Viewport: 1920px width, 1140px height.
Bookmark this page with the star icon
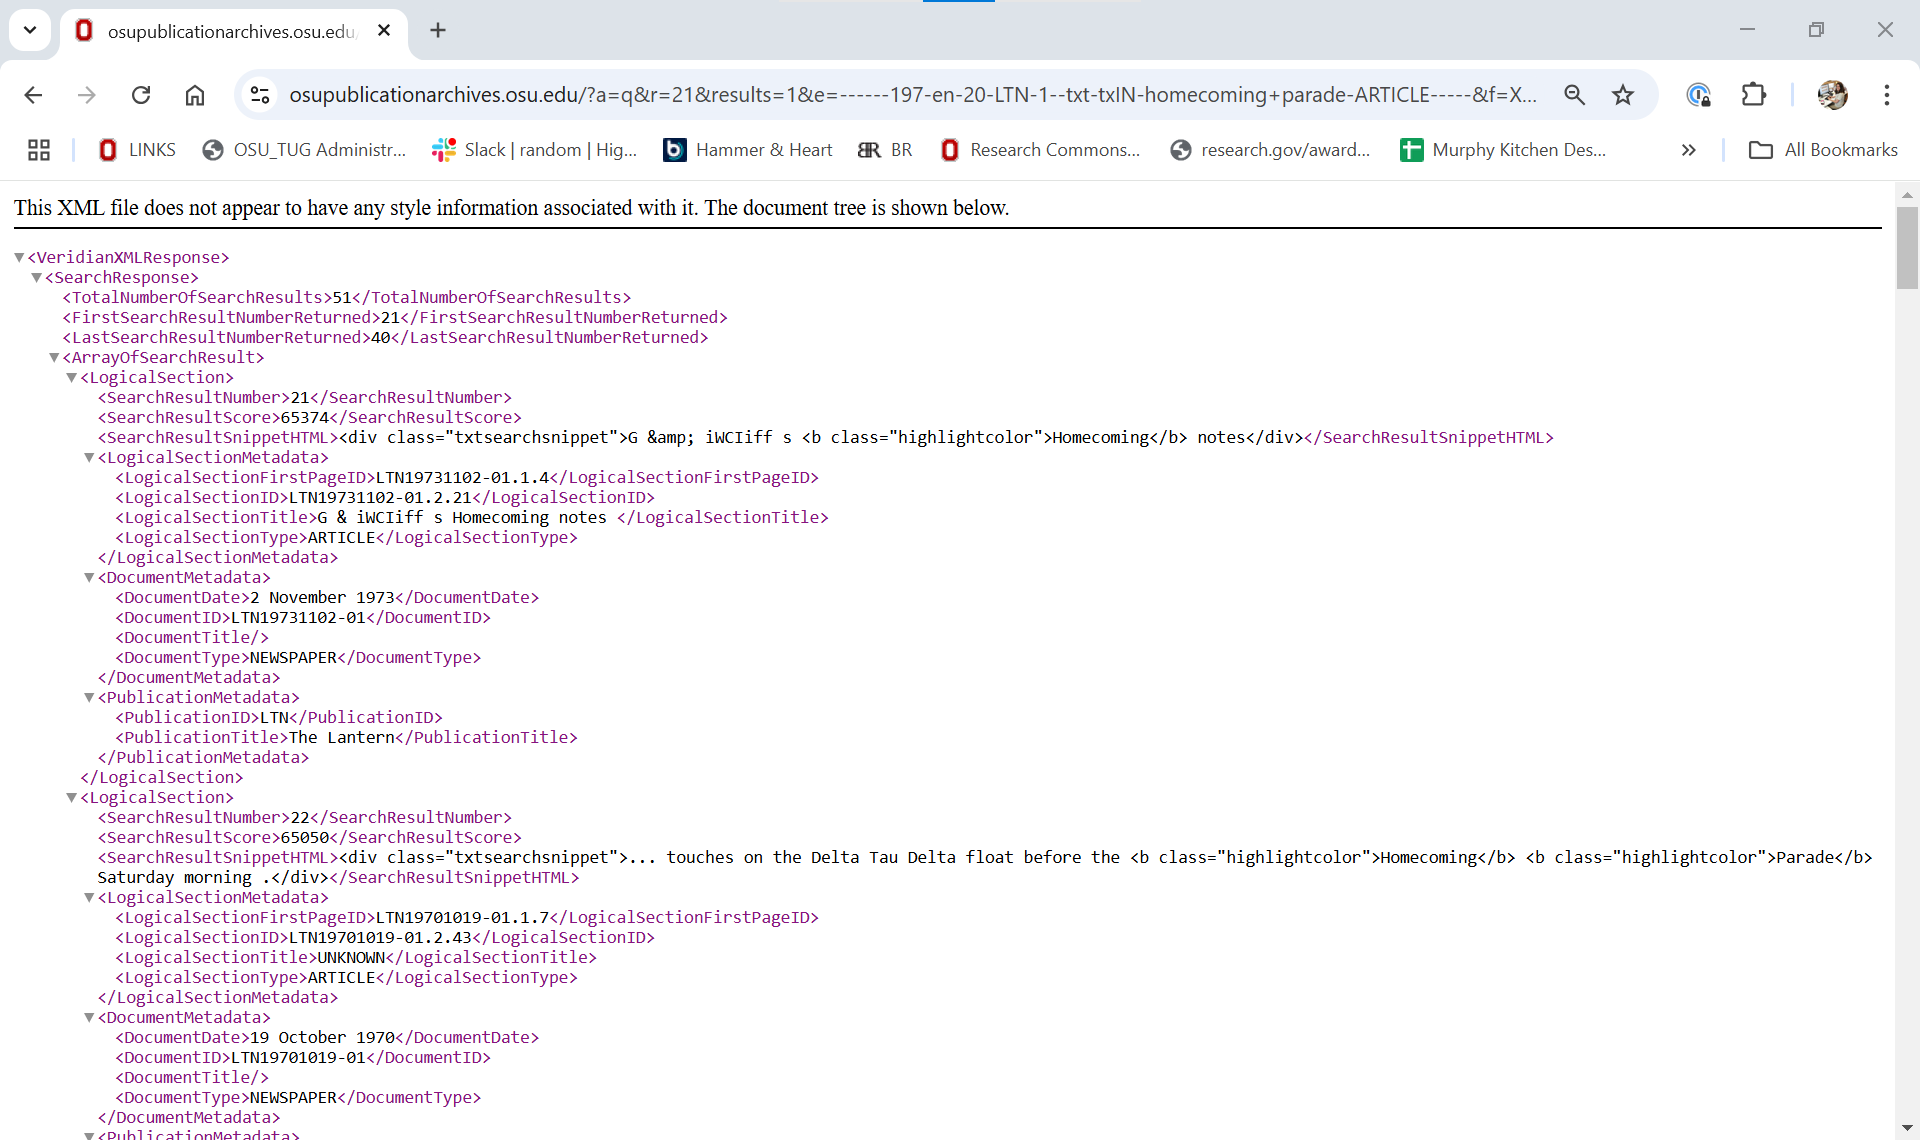(1623, 95)
